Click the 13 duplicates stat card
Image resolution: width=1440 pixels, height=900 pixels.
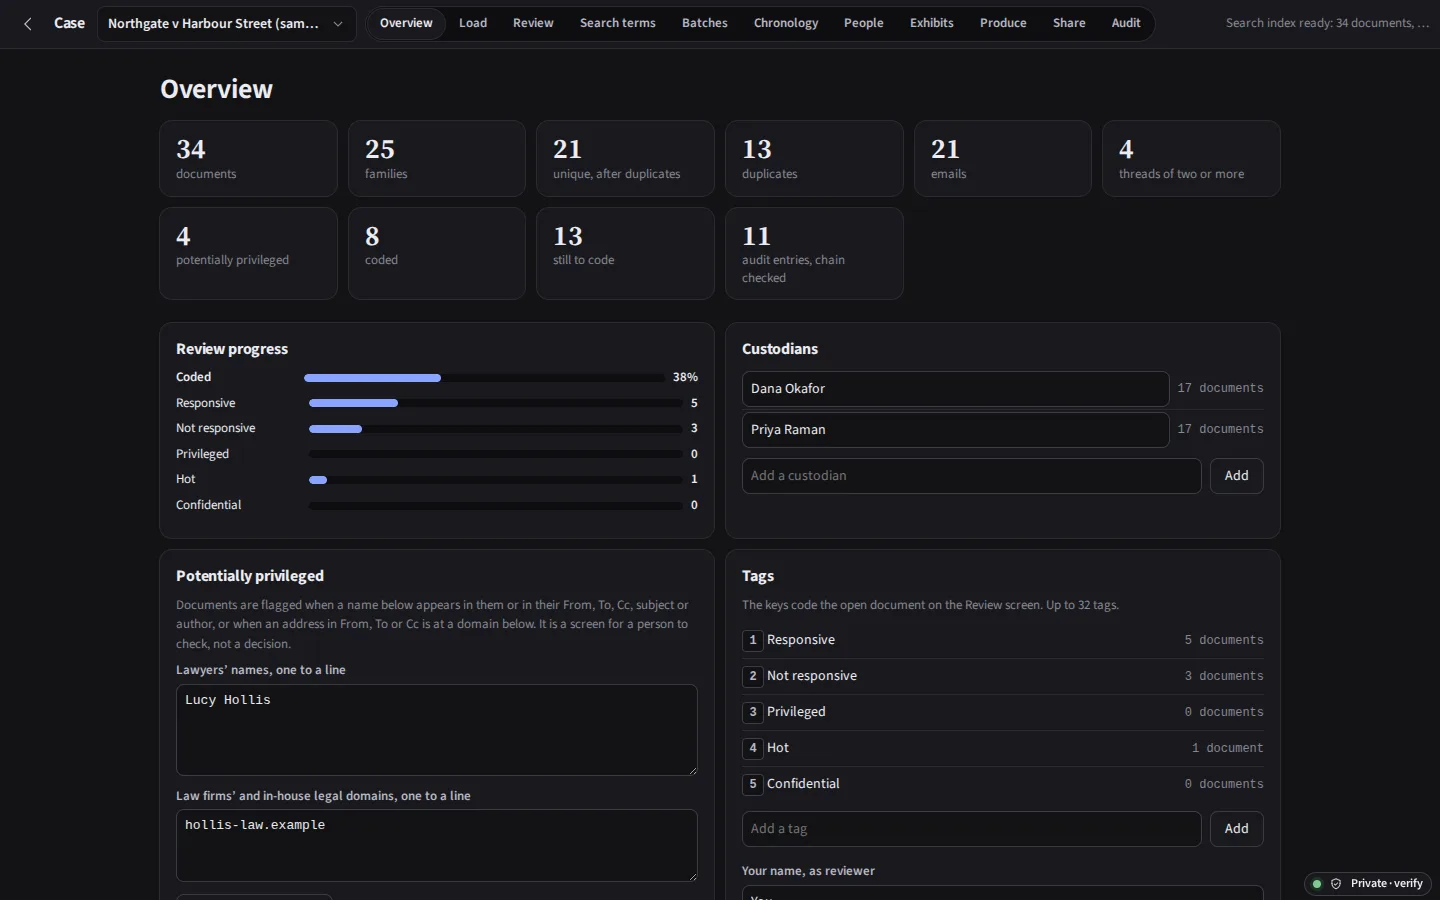pyautogui.click(x=814, y=159)
